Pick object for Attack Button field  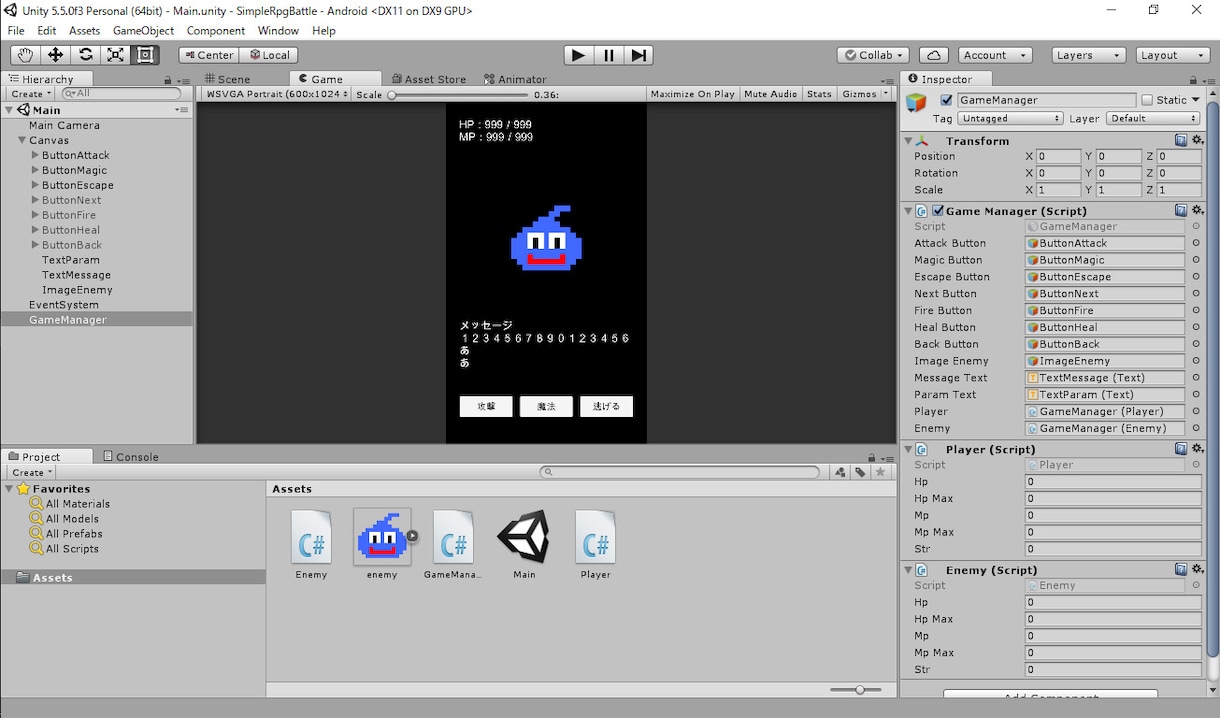(x=1195, y=243)
